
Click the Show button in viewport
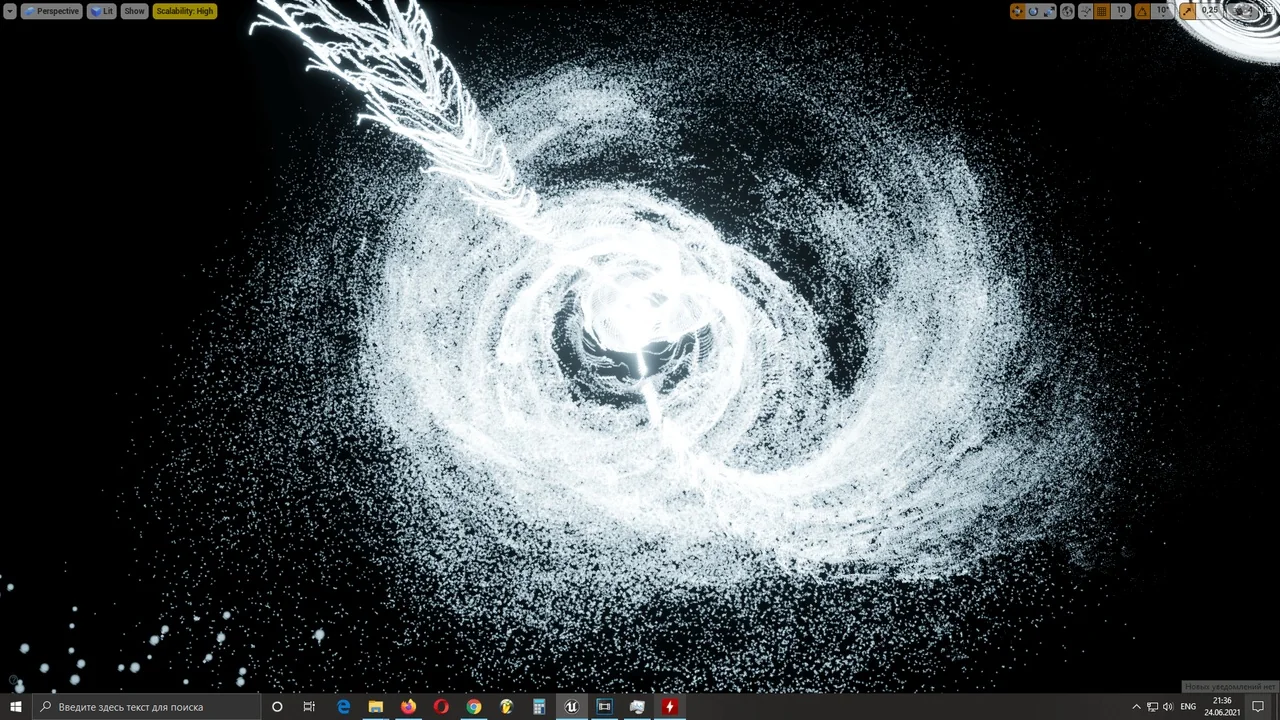pos(134,11)
